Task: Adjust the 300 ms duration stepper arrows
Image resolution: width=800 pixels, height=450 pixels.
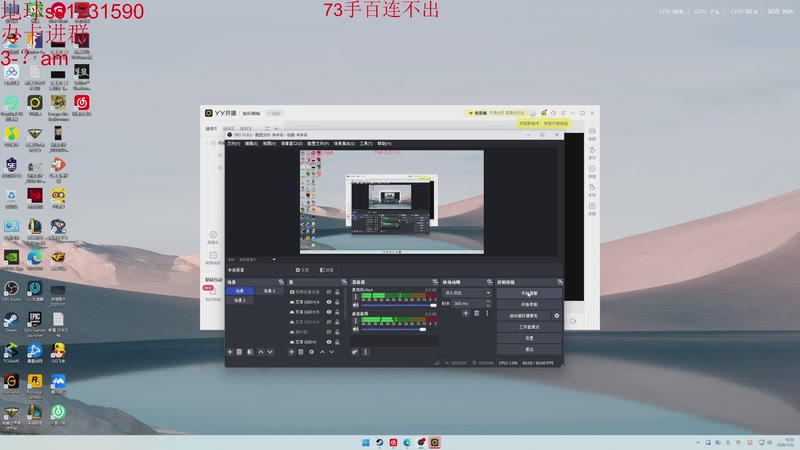Action: pyautogui.click(x=488, y=303)
